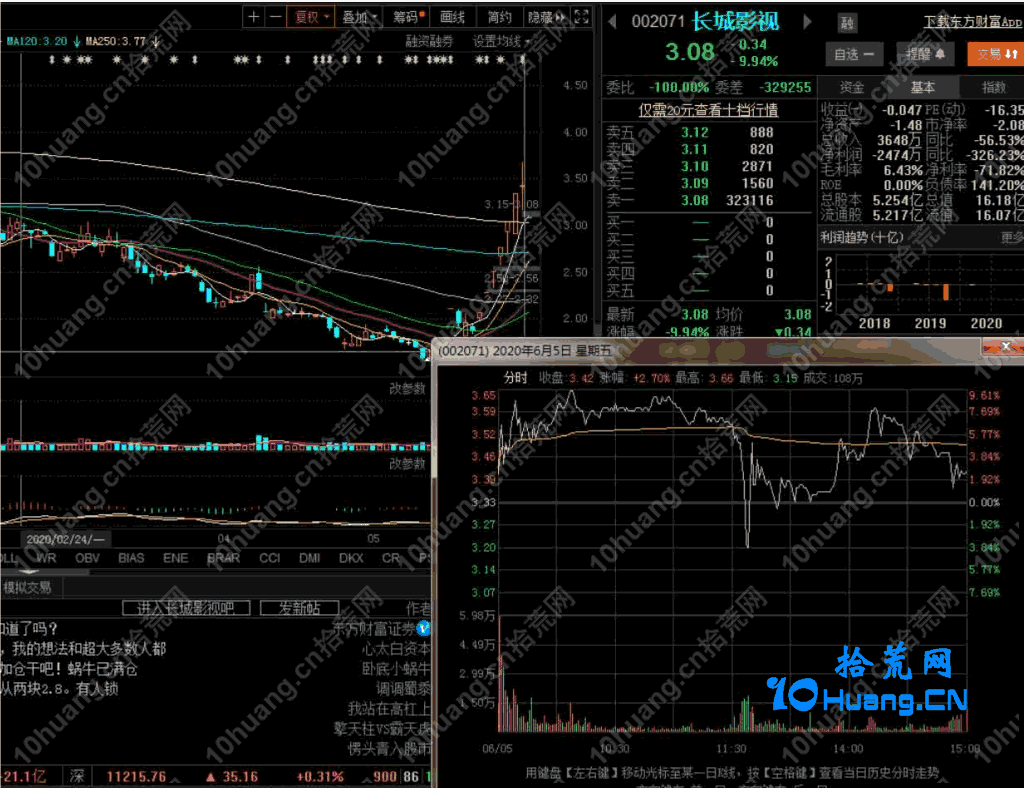Select DMI indicator tab
Screen dimensions: 1024x788
coord(310,558)
